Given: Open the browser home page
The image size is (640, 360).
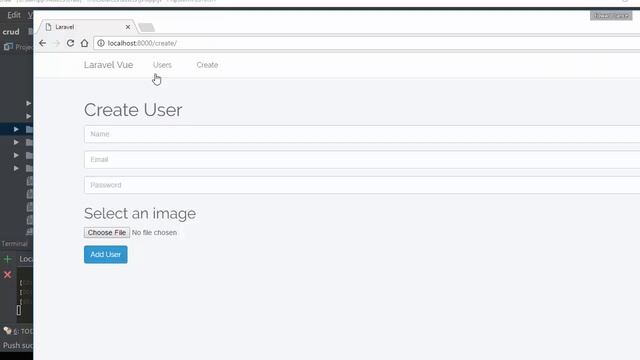Looking at the screenshot, I should point(84,43).
